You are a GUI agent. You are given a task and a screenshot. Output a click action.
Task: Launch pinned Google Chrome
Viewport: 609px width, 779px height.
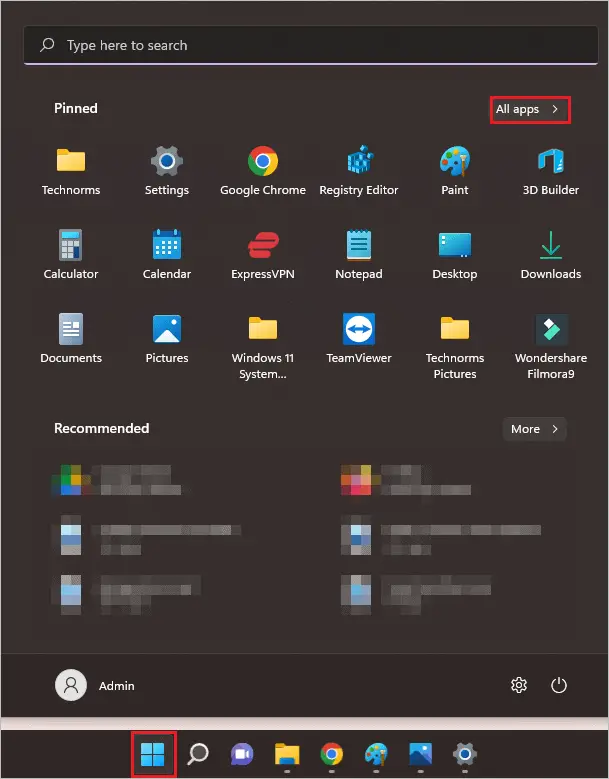(263, 171)
